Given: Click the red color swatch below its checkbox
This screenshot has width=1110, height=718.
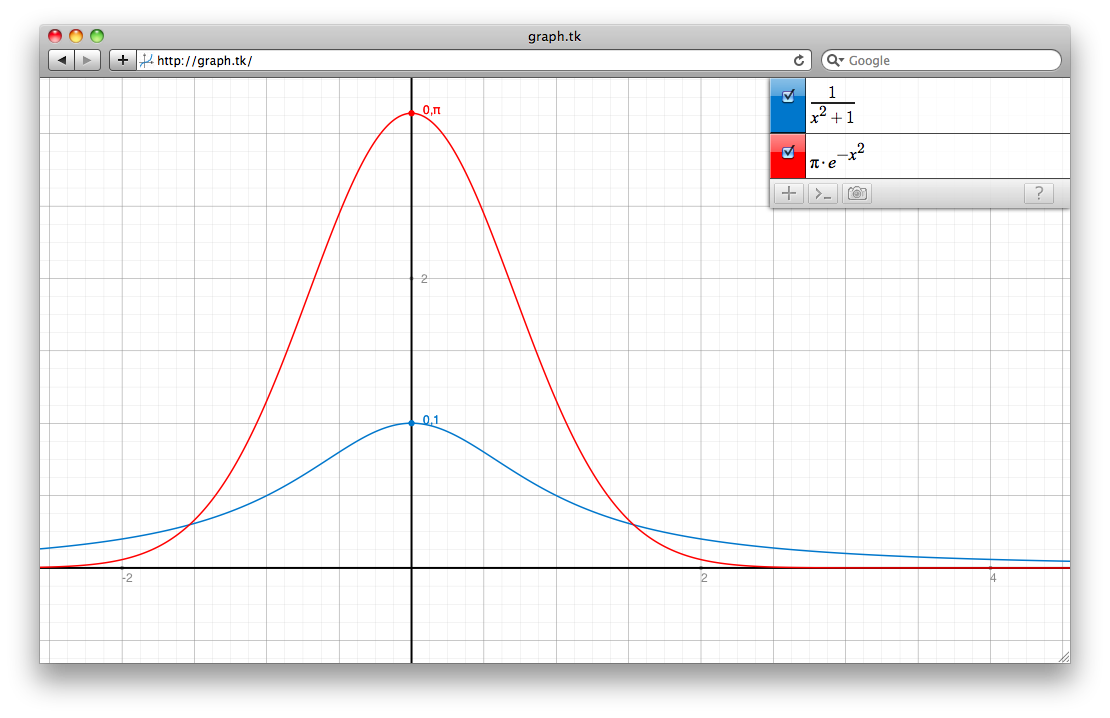Looking at the screenshot, I should coord(787,169).
